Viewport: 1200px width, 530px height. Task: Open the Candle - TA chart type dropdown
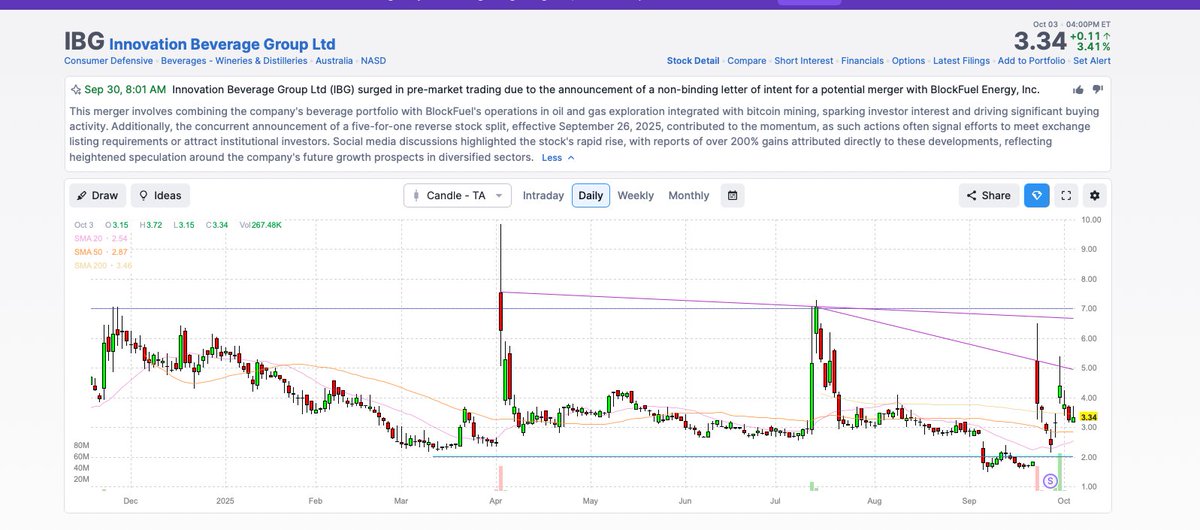[x=458, y=195]
